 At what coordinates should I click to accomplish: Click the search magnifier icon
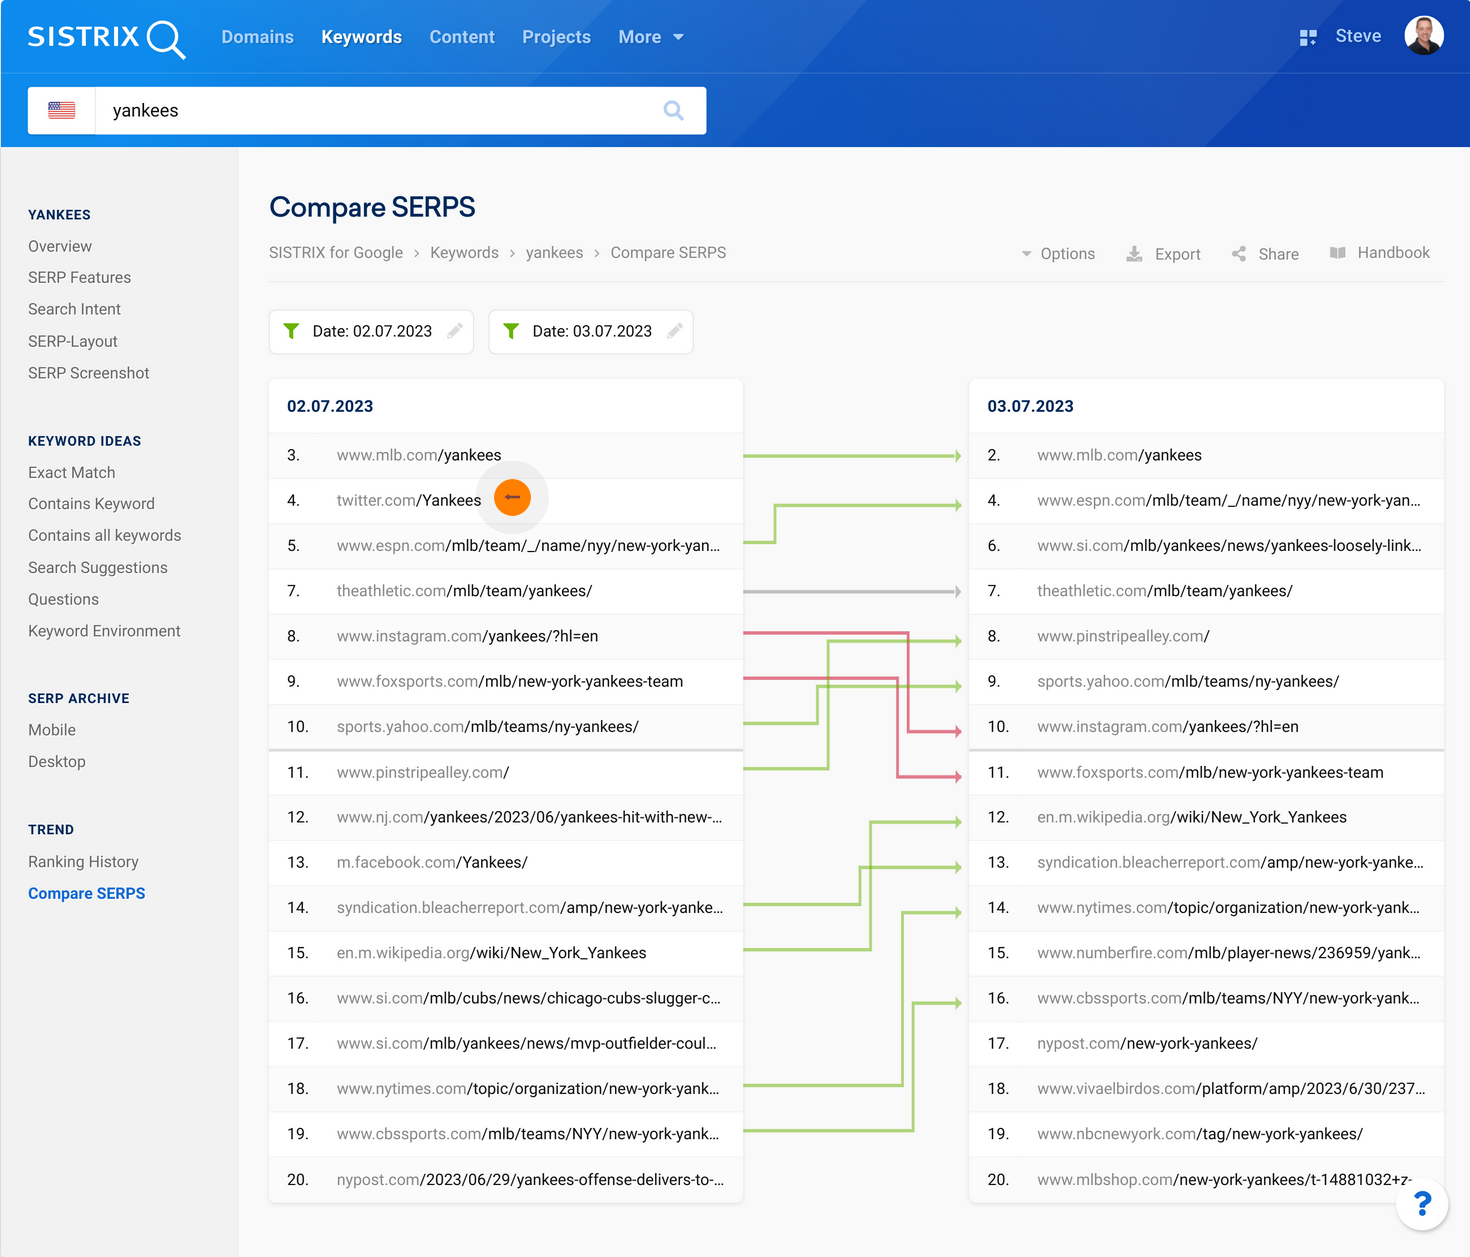[x=673, y=111]
